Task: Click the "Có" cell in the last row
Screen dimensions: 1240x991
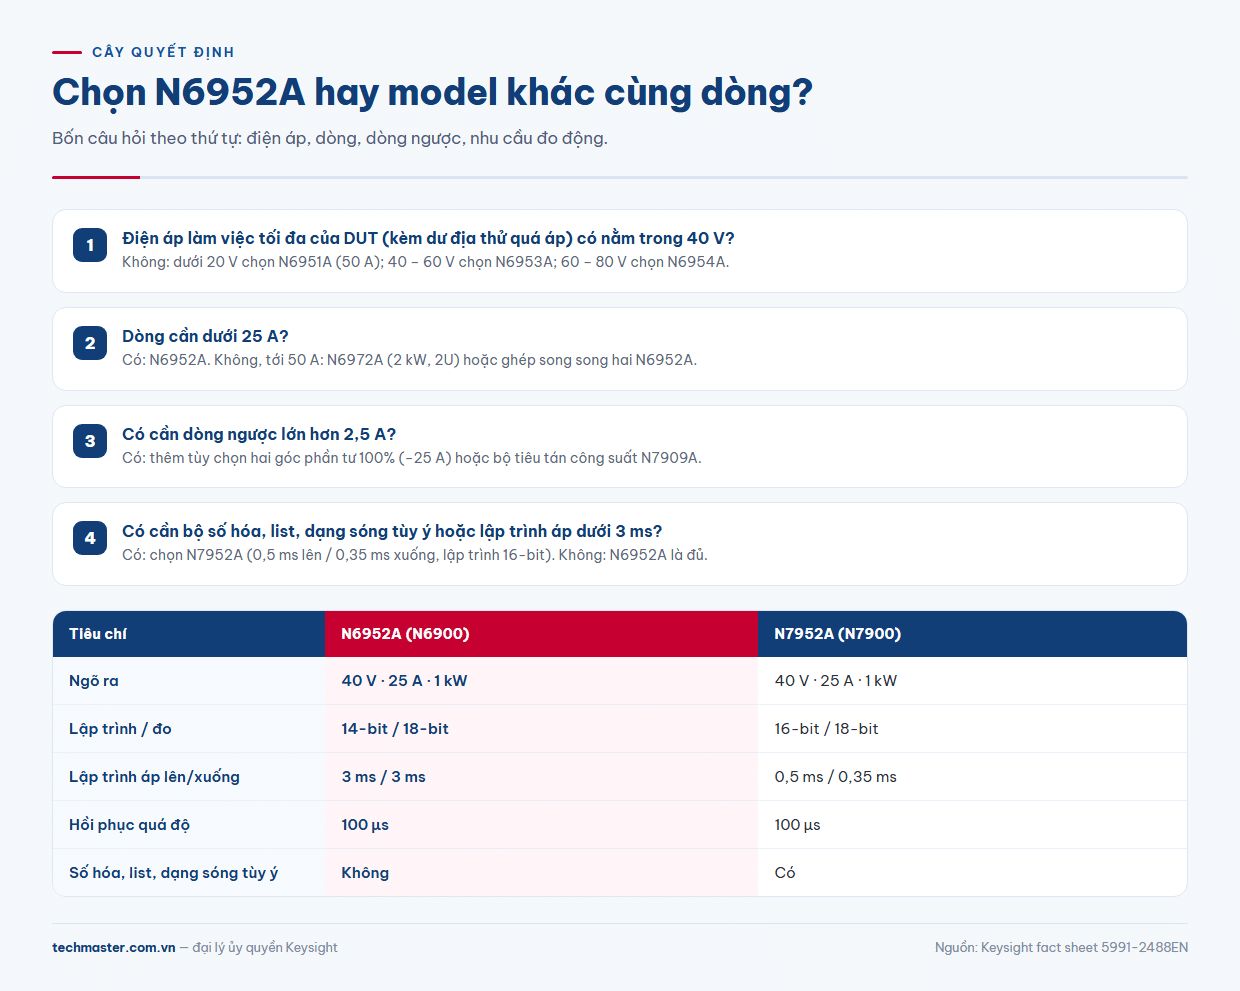Action: [785, 873]
